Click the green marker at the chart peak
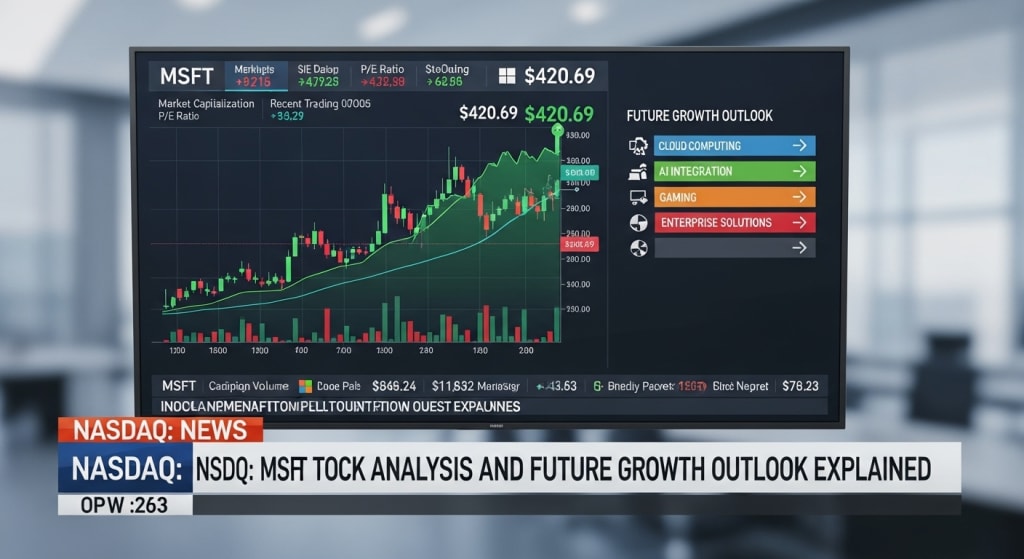 click(x=557, y=130)
